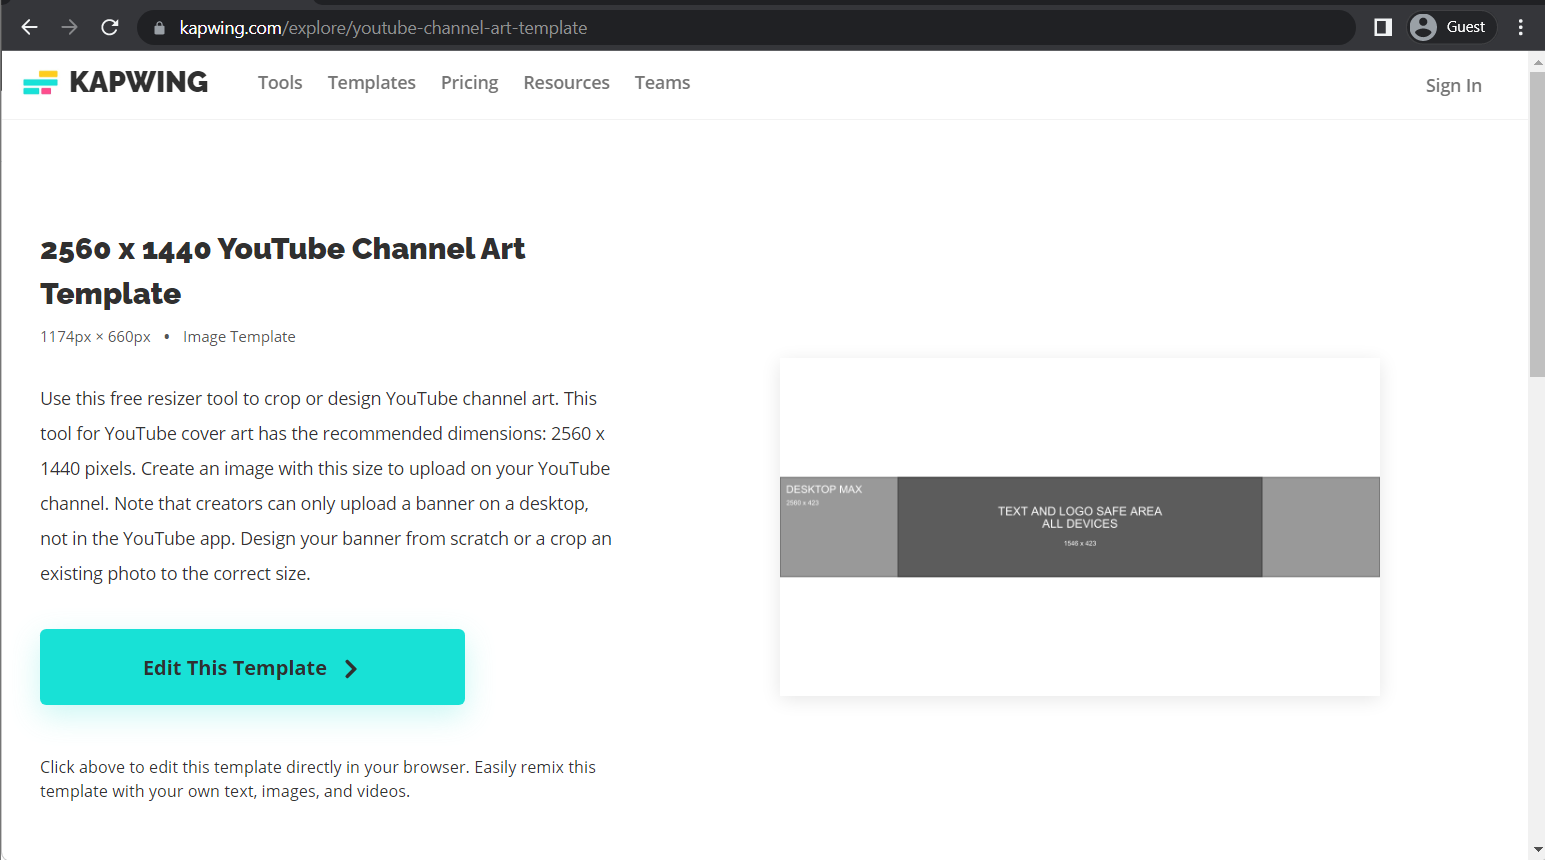Viewport: 1545px width, 860px height.
Task: Click the scrollbar up arrow
Action: coord(1537,62)
